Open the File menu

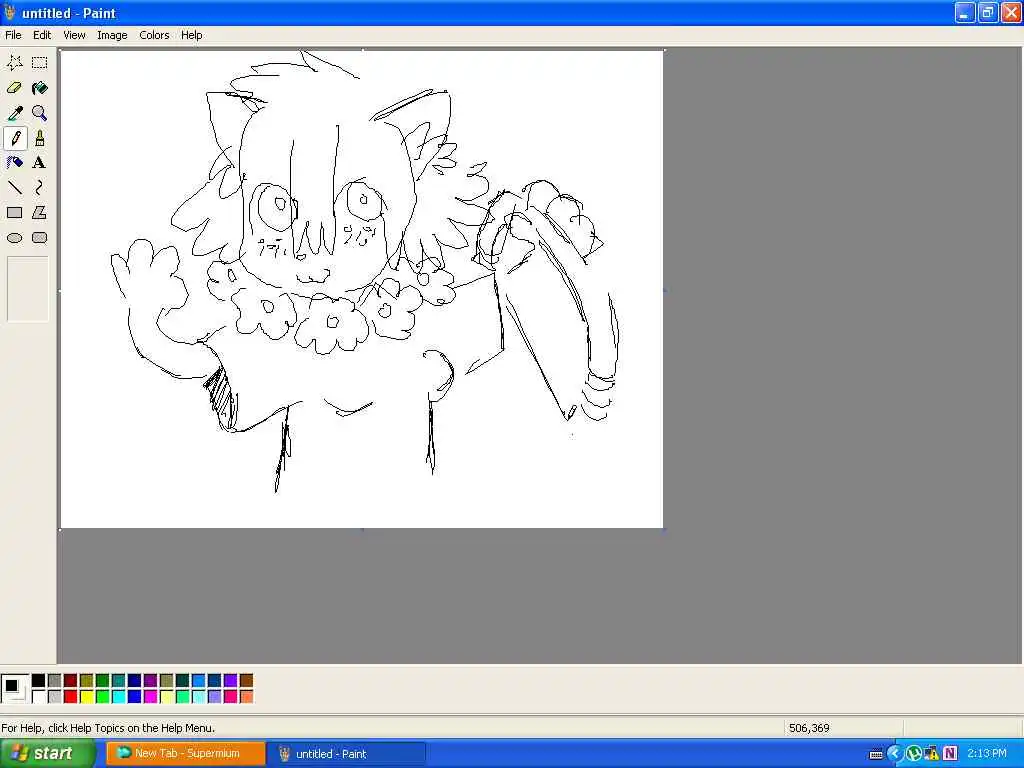pos(13,35)
